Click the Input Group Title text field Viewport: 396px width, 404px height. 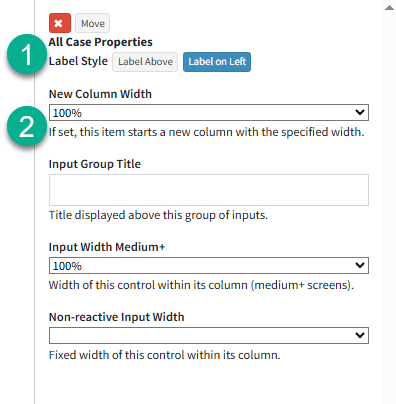point(209,190)
